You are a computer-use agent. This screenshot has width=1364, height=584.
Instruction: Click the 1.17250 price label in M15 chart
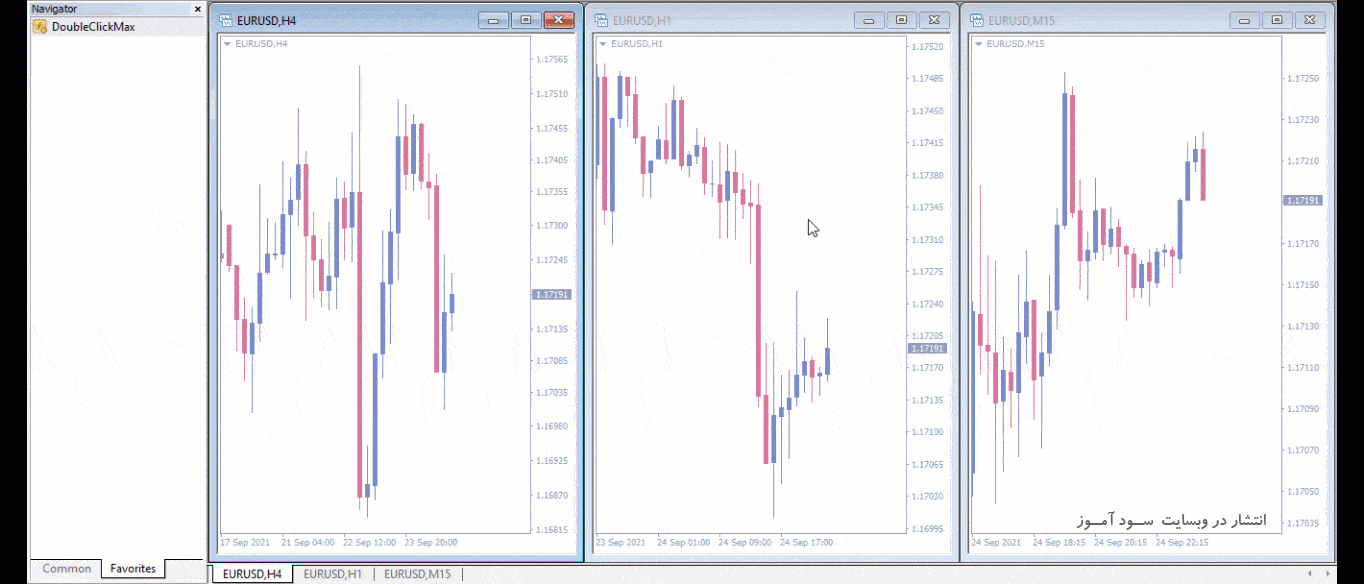click(1303, 78)
